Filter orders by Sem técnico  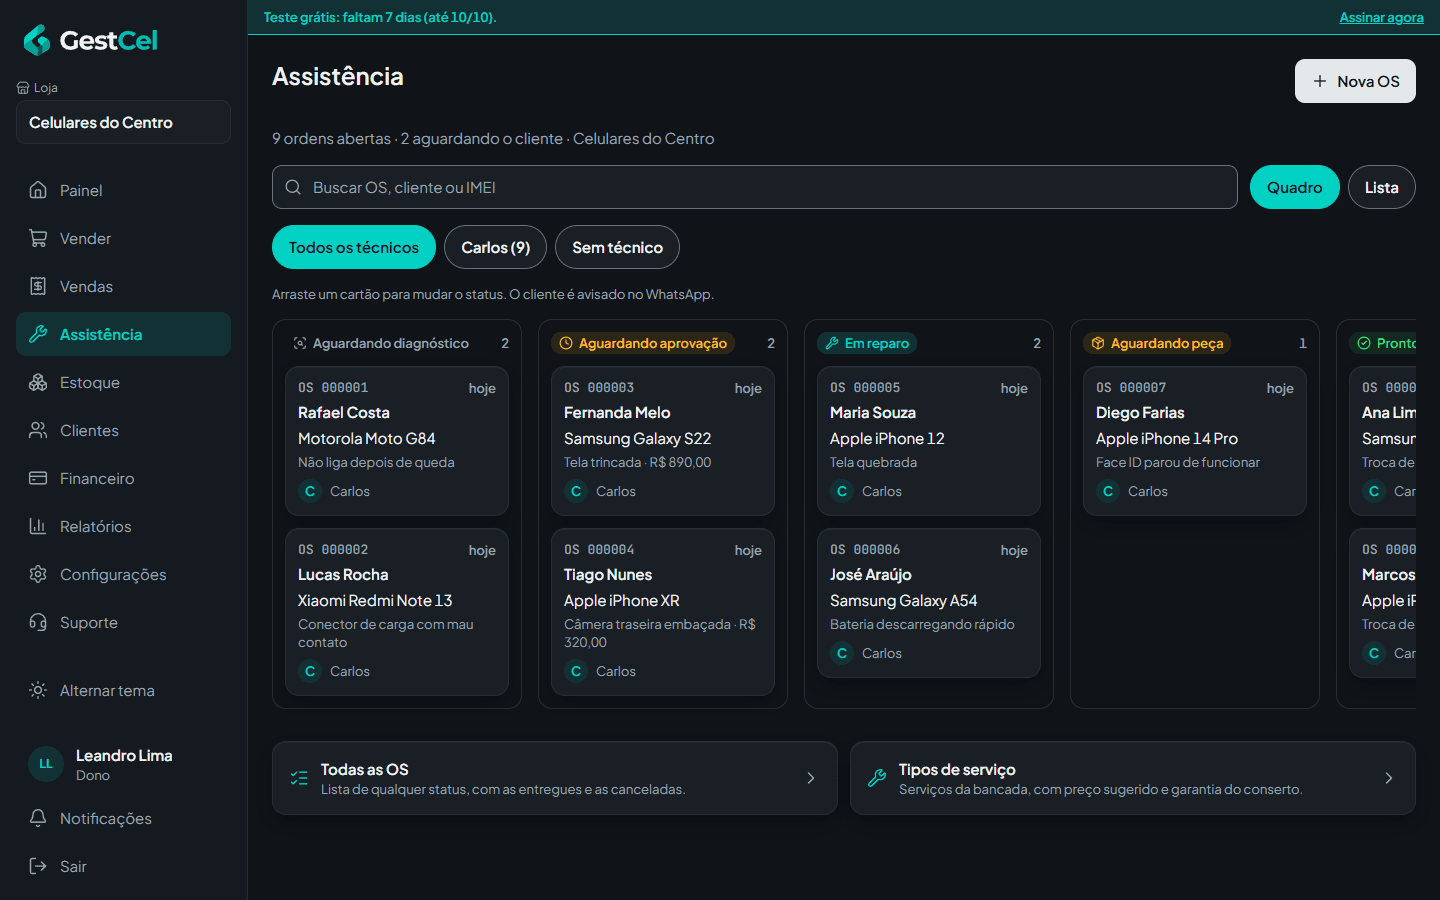(x=617, y=247)
